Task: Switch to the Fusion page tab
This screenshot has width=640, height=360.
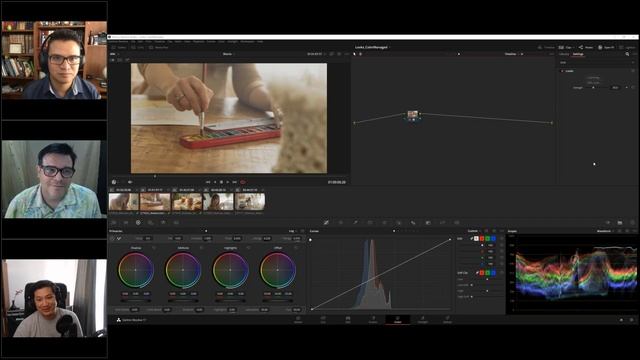Action: coord(373,320)
